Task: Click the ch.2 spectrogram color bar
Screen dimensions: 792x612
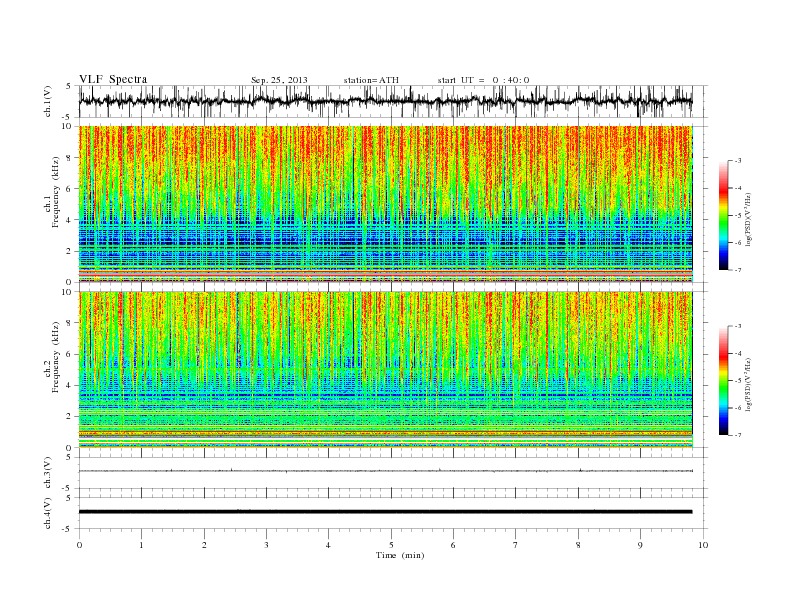Action: [x=723, y=381]
